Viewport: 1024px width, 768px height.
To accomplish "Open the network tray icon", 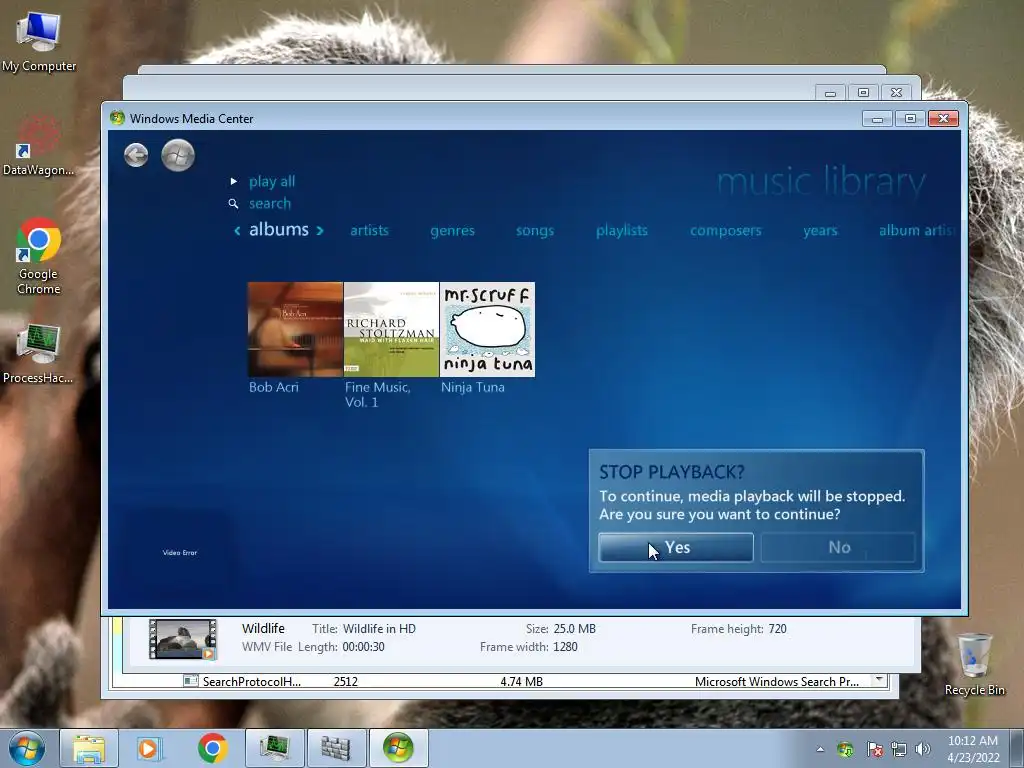I will (x=899, y=749).
